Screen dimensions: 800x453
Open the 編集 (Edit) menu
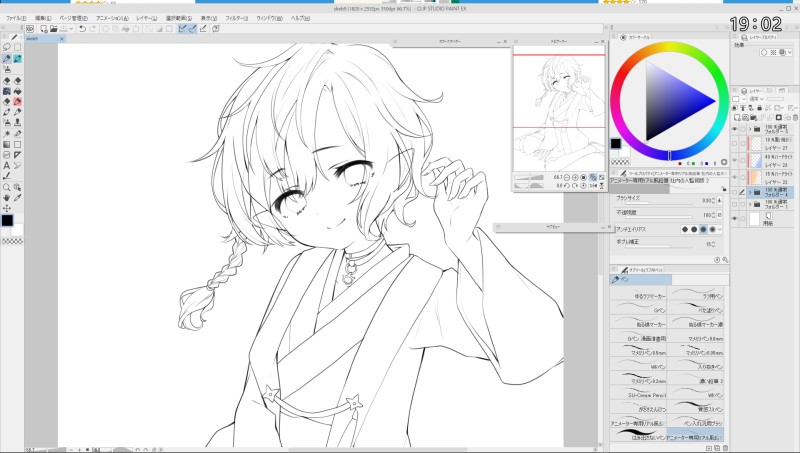[42, 18]
